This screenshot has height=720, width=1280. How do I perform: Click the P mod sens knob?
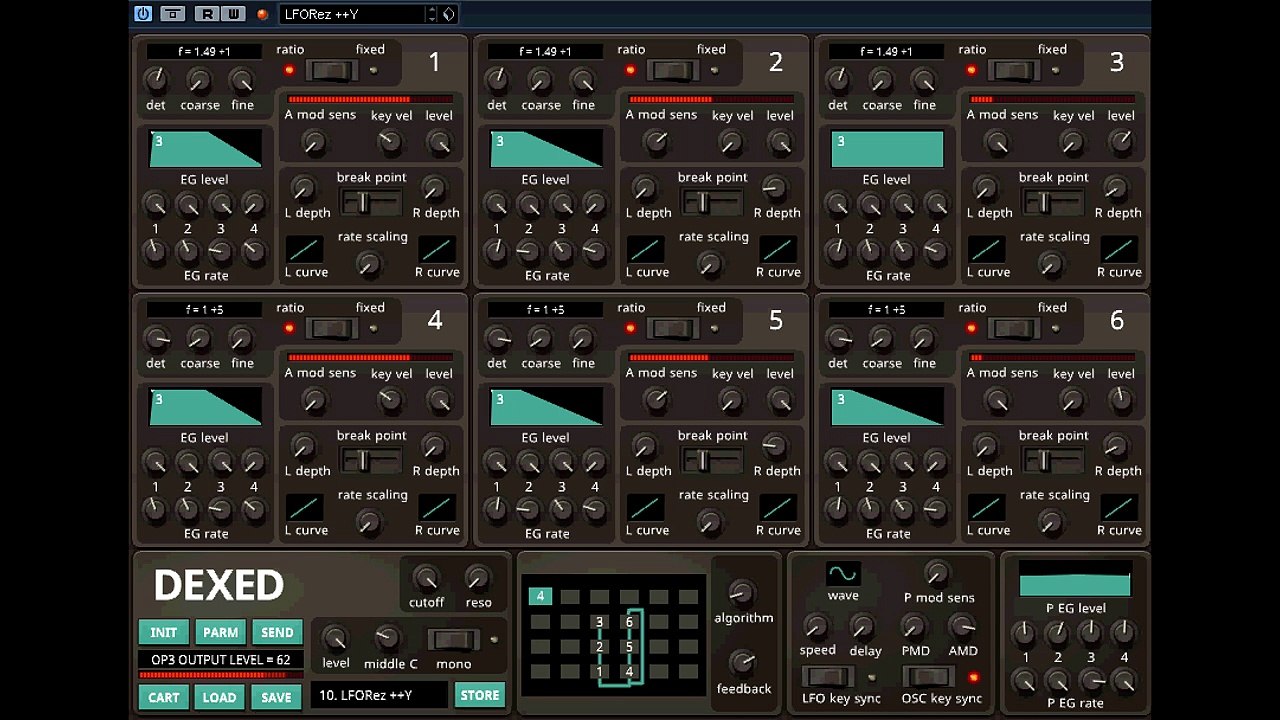(x=937, y=573)
